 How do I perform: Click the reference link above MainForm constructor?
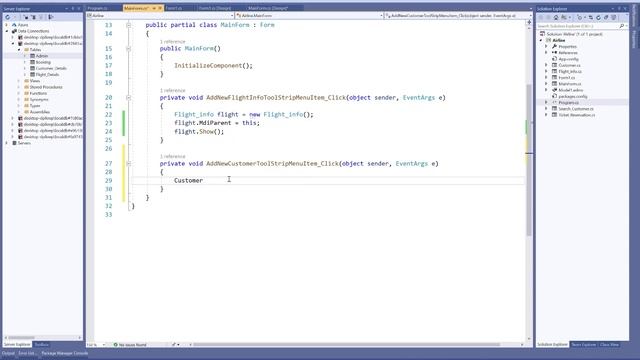[x=172, y=42]
